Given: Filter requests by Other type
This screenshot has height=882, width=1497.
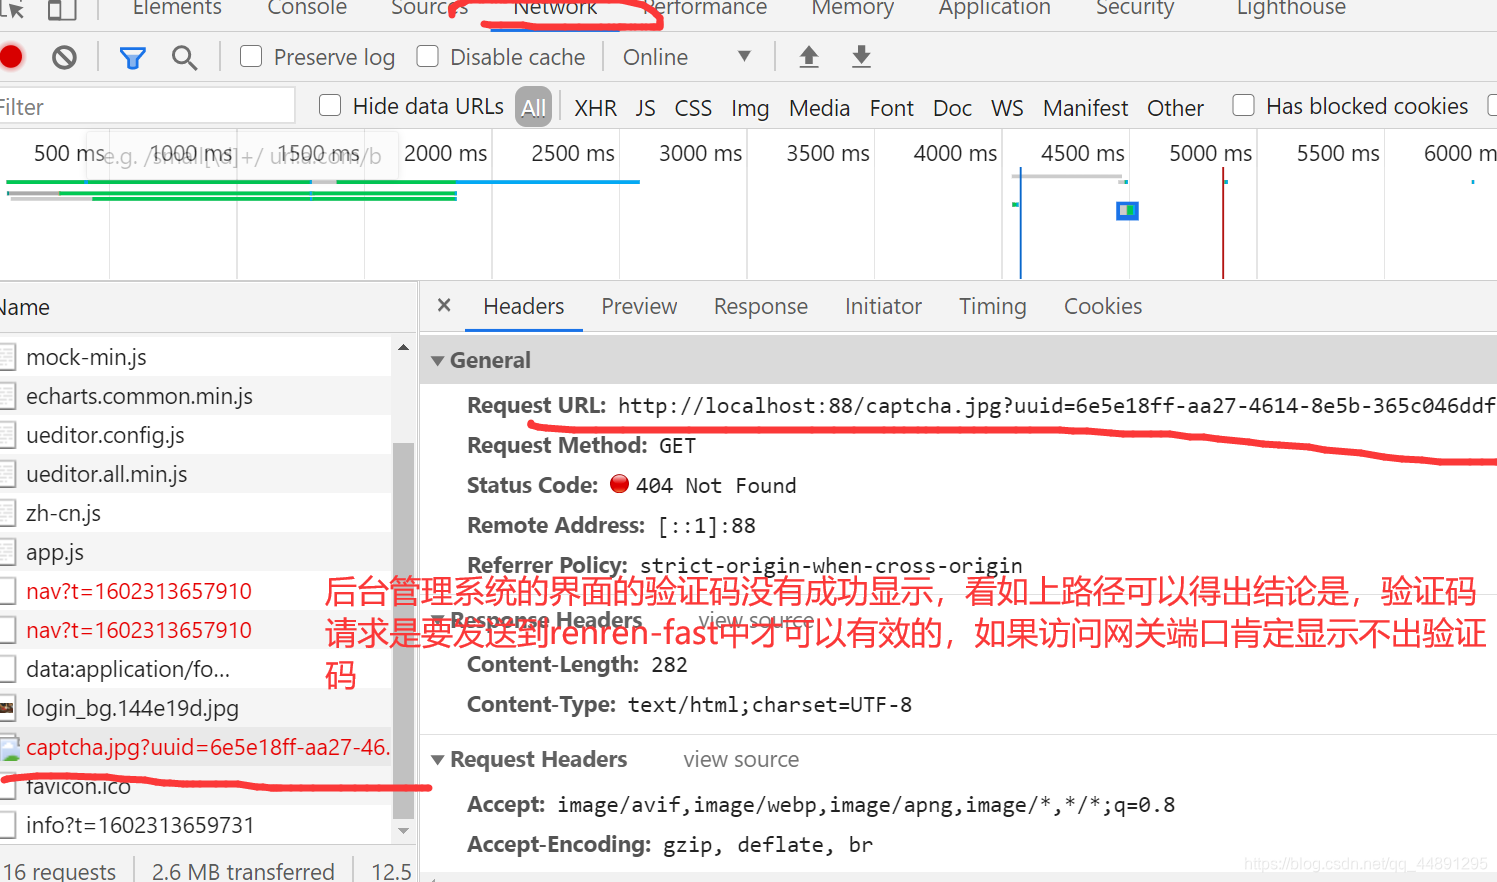Looking at the screenshot, I should click(1175, 108).
